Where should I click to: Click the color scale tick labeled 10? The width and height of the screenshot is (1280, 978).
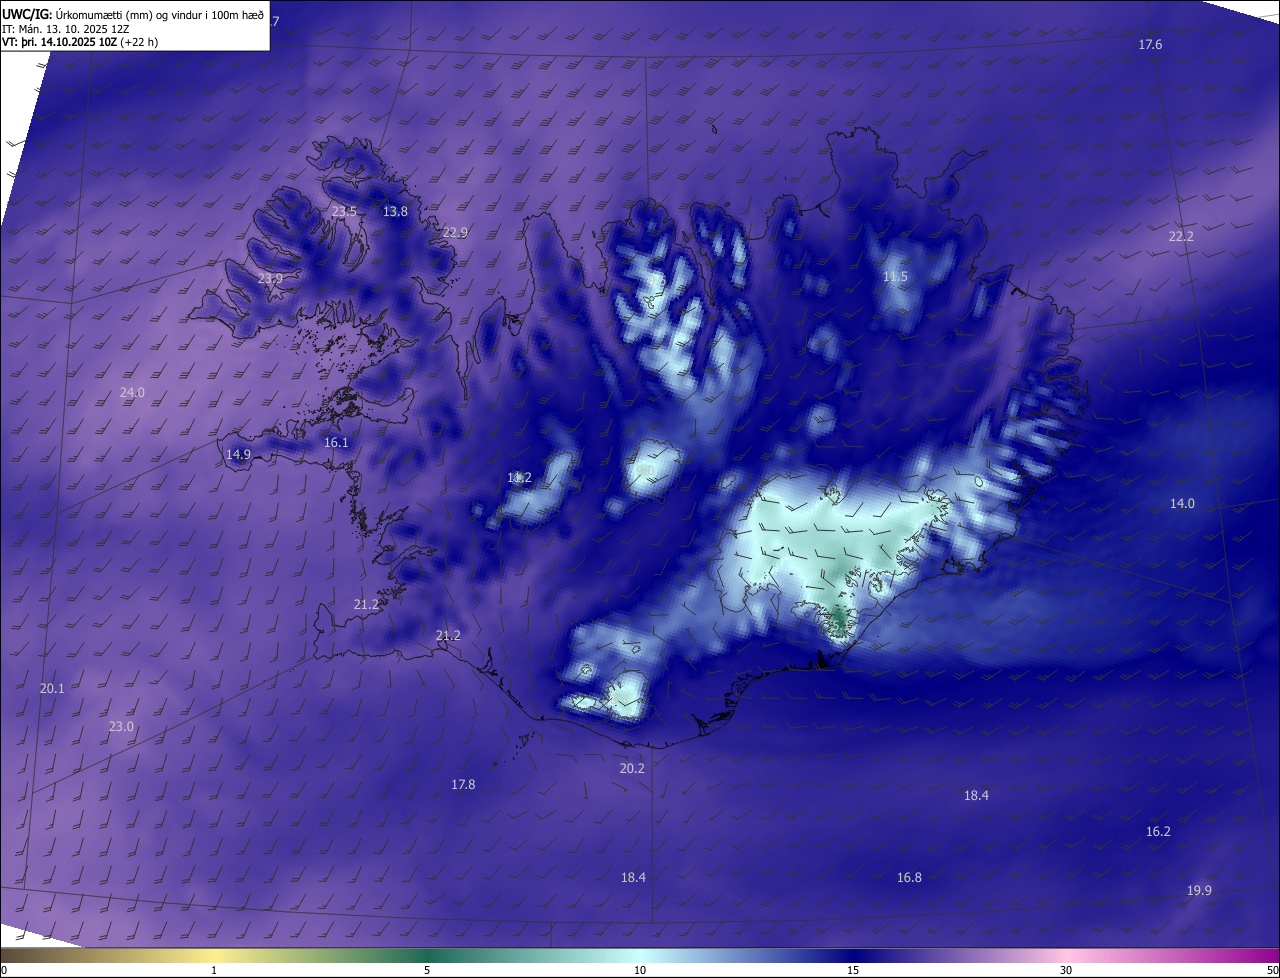click(x=640, y=970)
